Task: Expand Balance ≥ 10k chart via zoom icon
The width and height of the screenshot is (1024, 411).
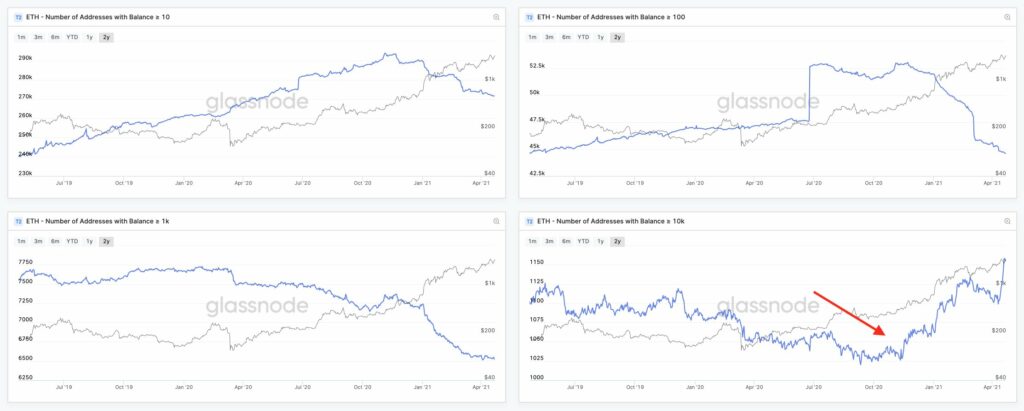Action: 1007,222
